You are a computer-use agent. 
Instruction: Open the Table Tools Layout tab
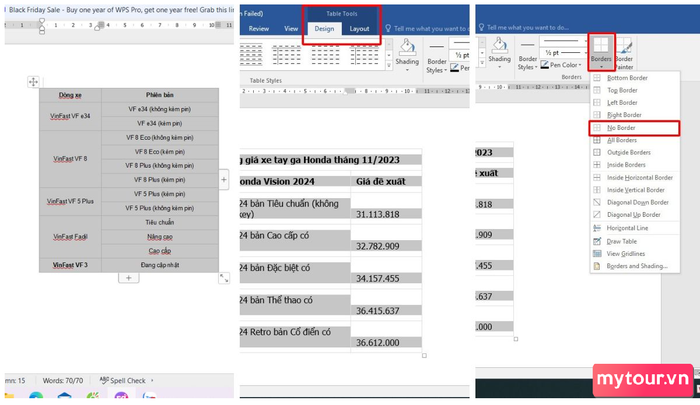359,29
